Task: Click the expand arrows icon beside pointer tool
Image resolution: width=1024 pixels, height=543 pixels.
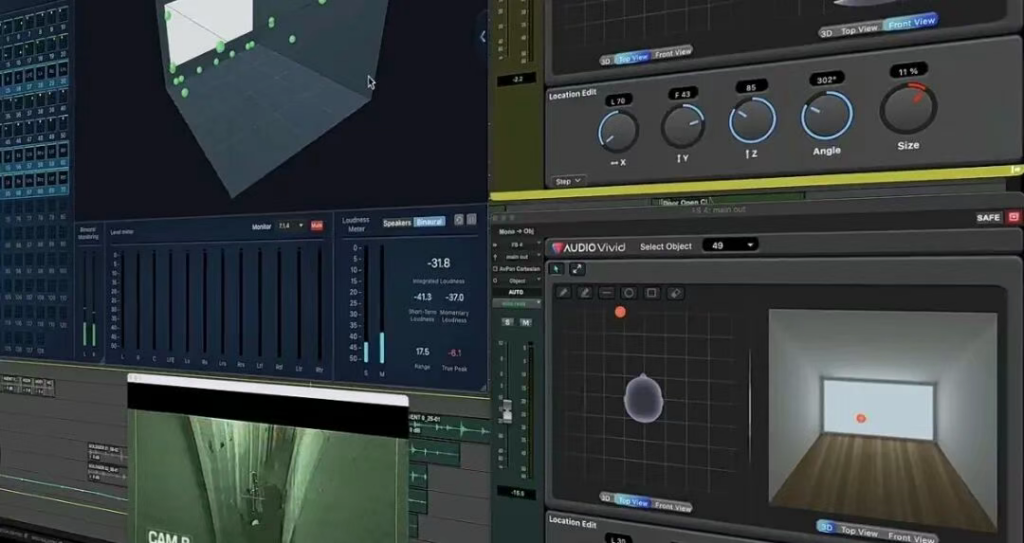Action: coord(577,269)
